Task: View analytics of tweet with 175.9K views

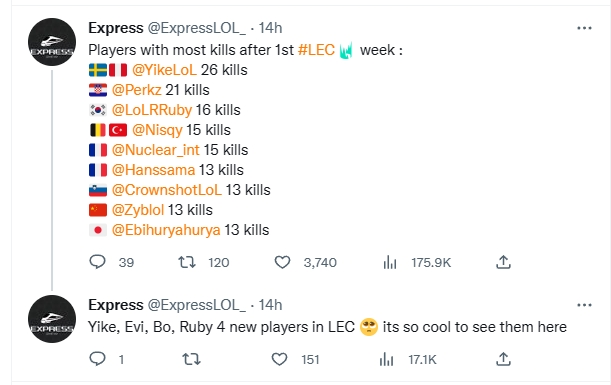Action: click(390, 262)
